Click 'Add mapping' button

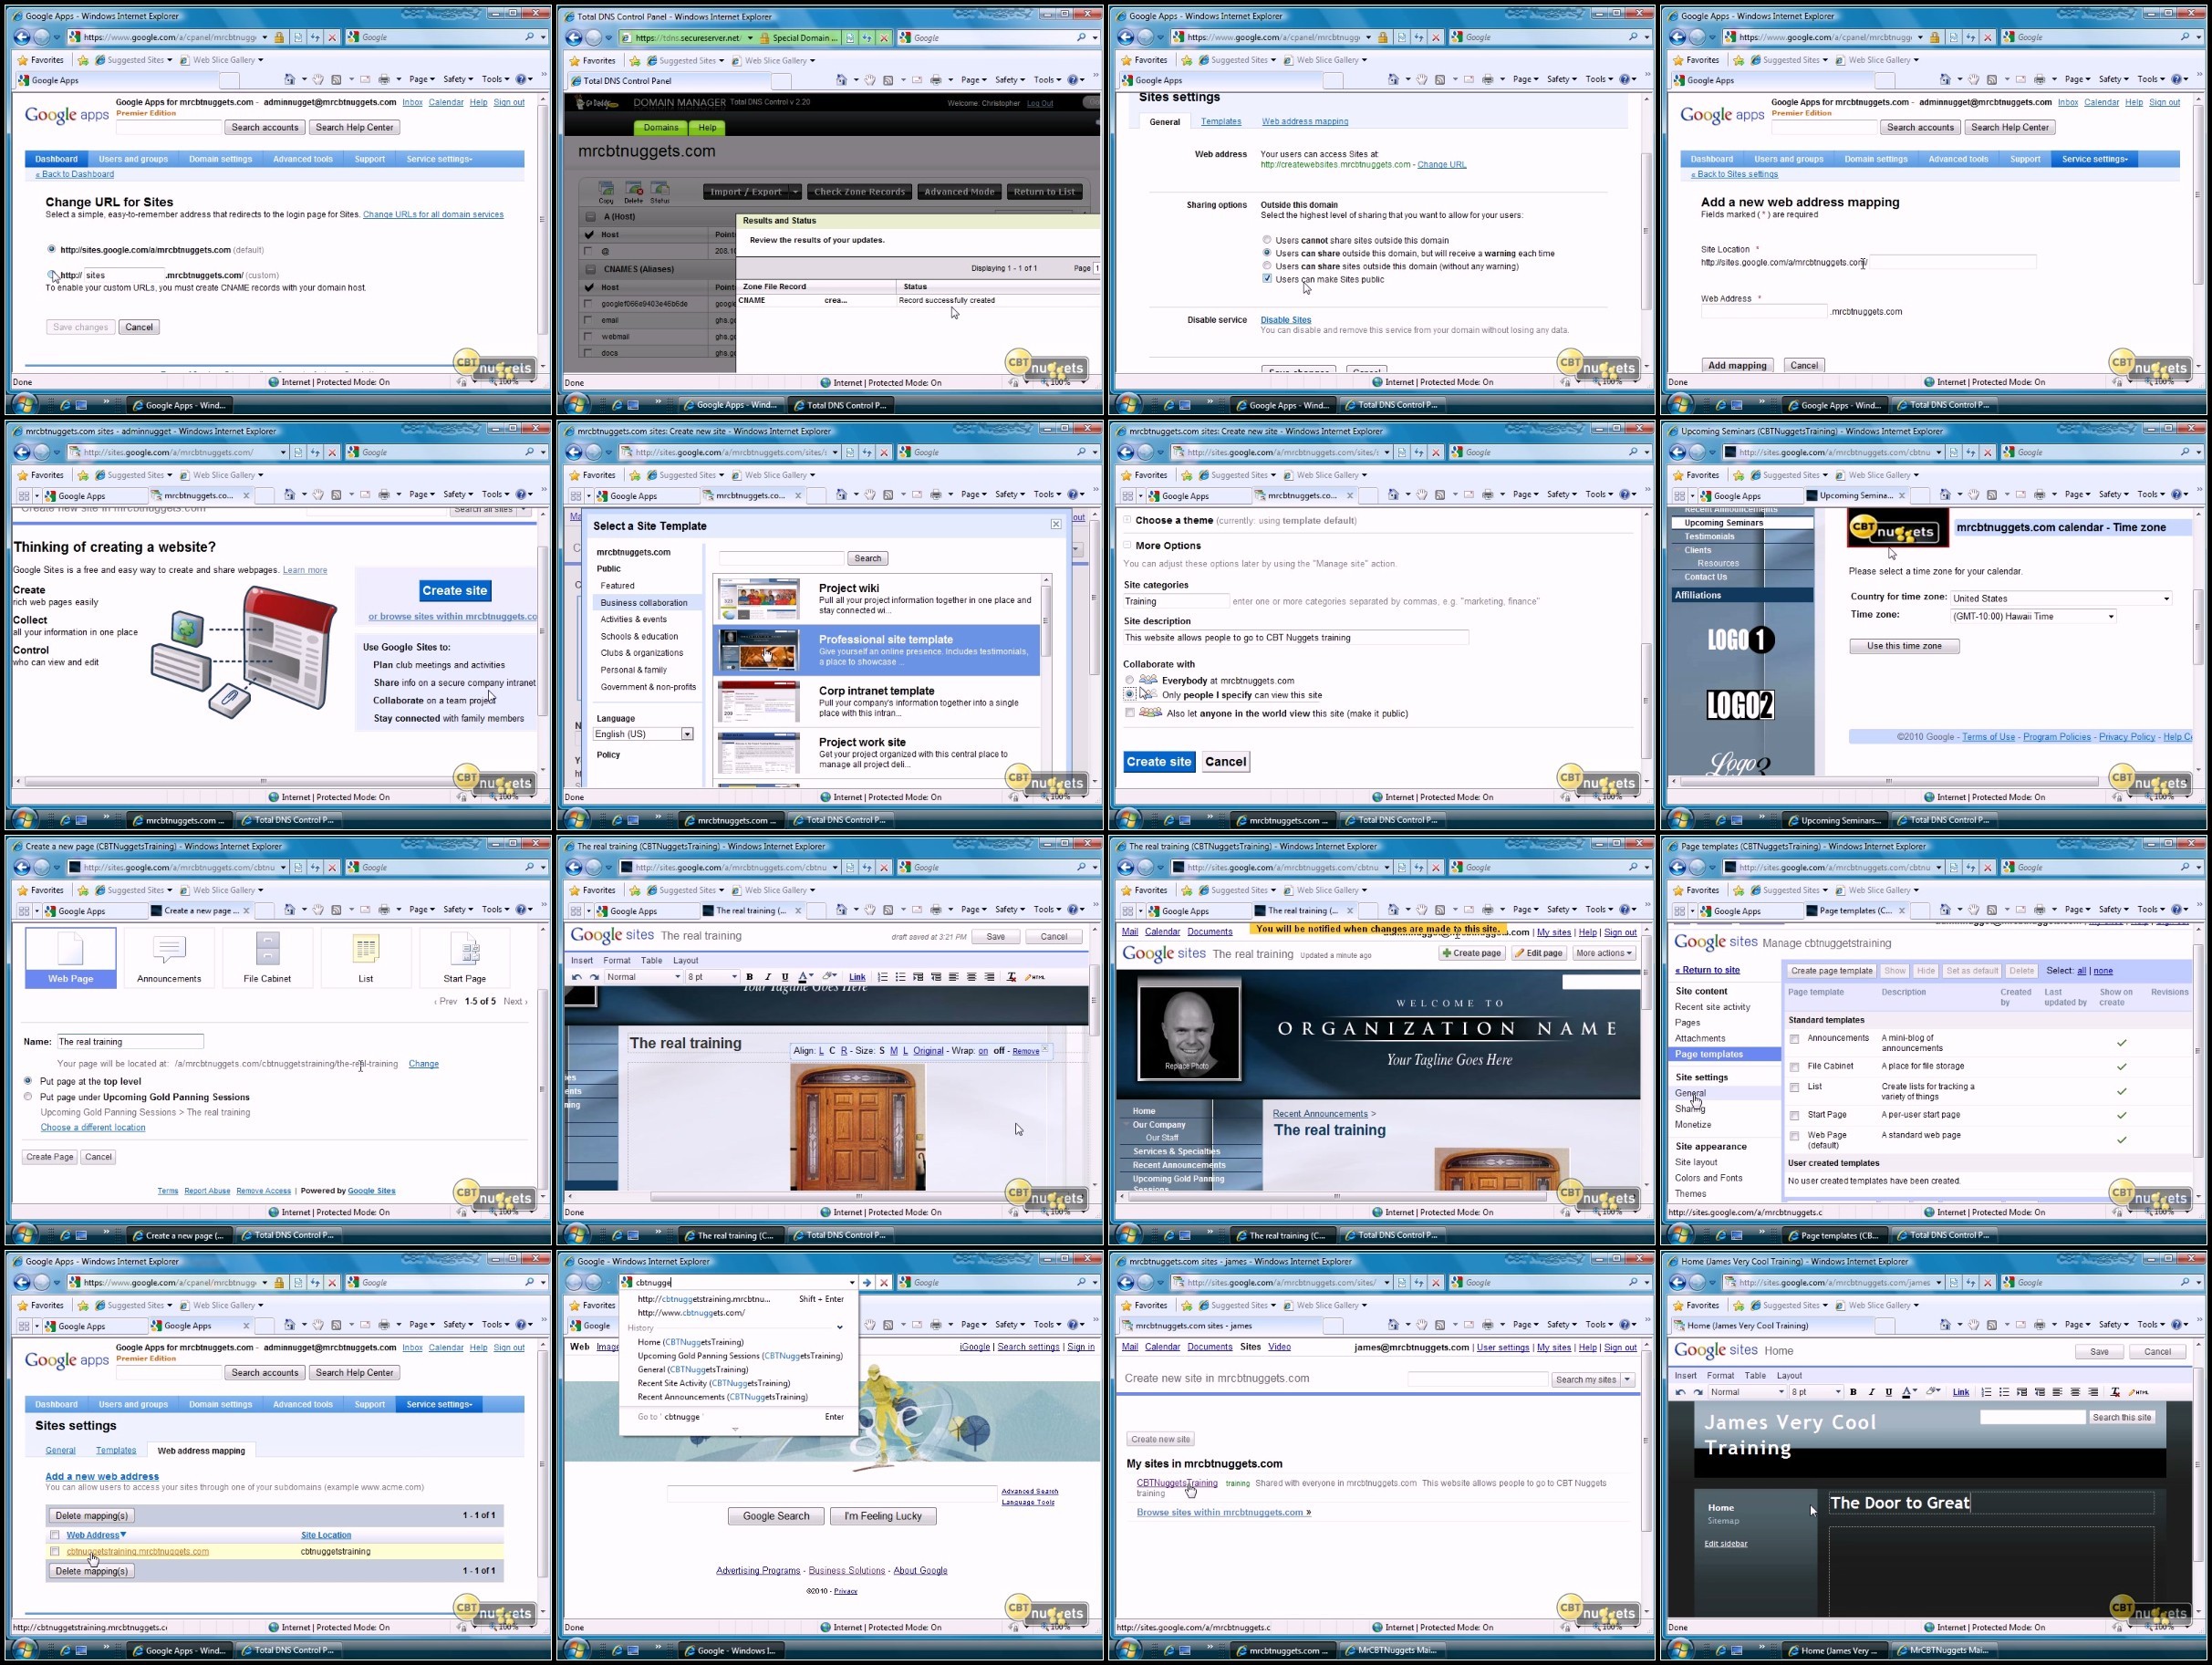pos(1737,365)
